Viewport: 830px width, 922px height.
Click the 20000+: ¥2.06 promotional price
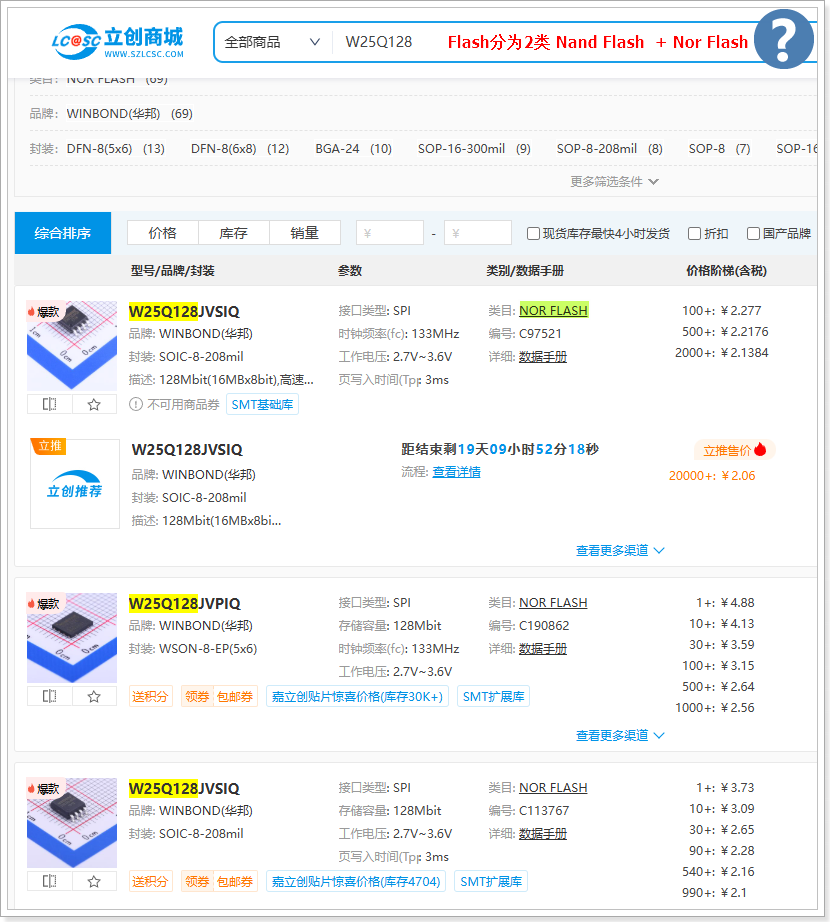tap(712, 476)
